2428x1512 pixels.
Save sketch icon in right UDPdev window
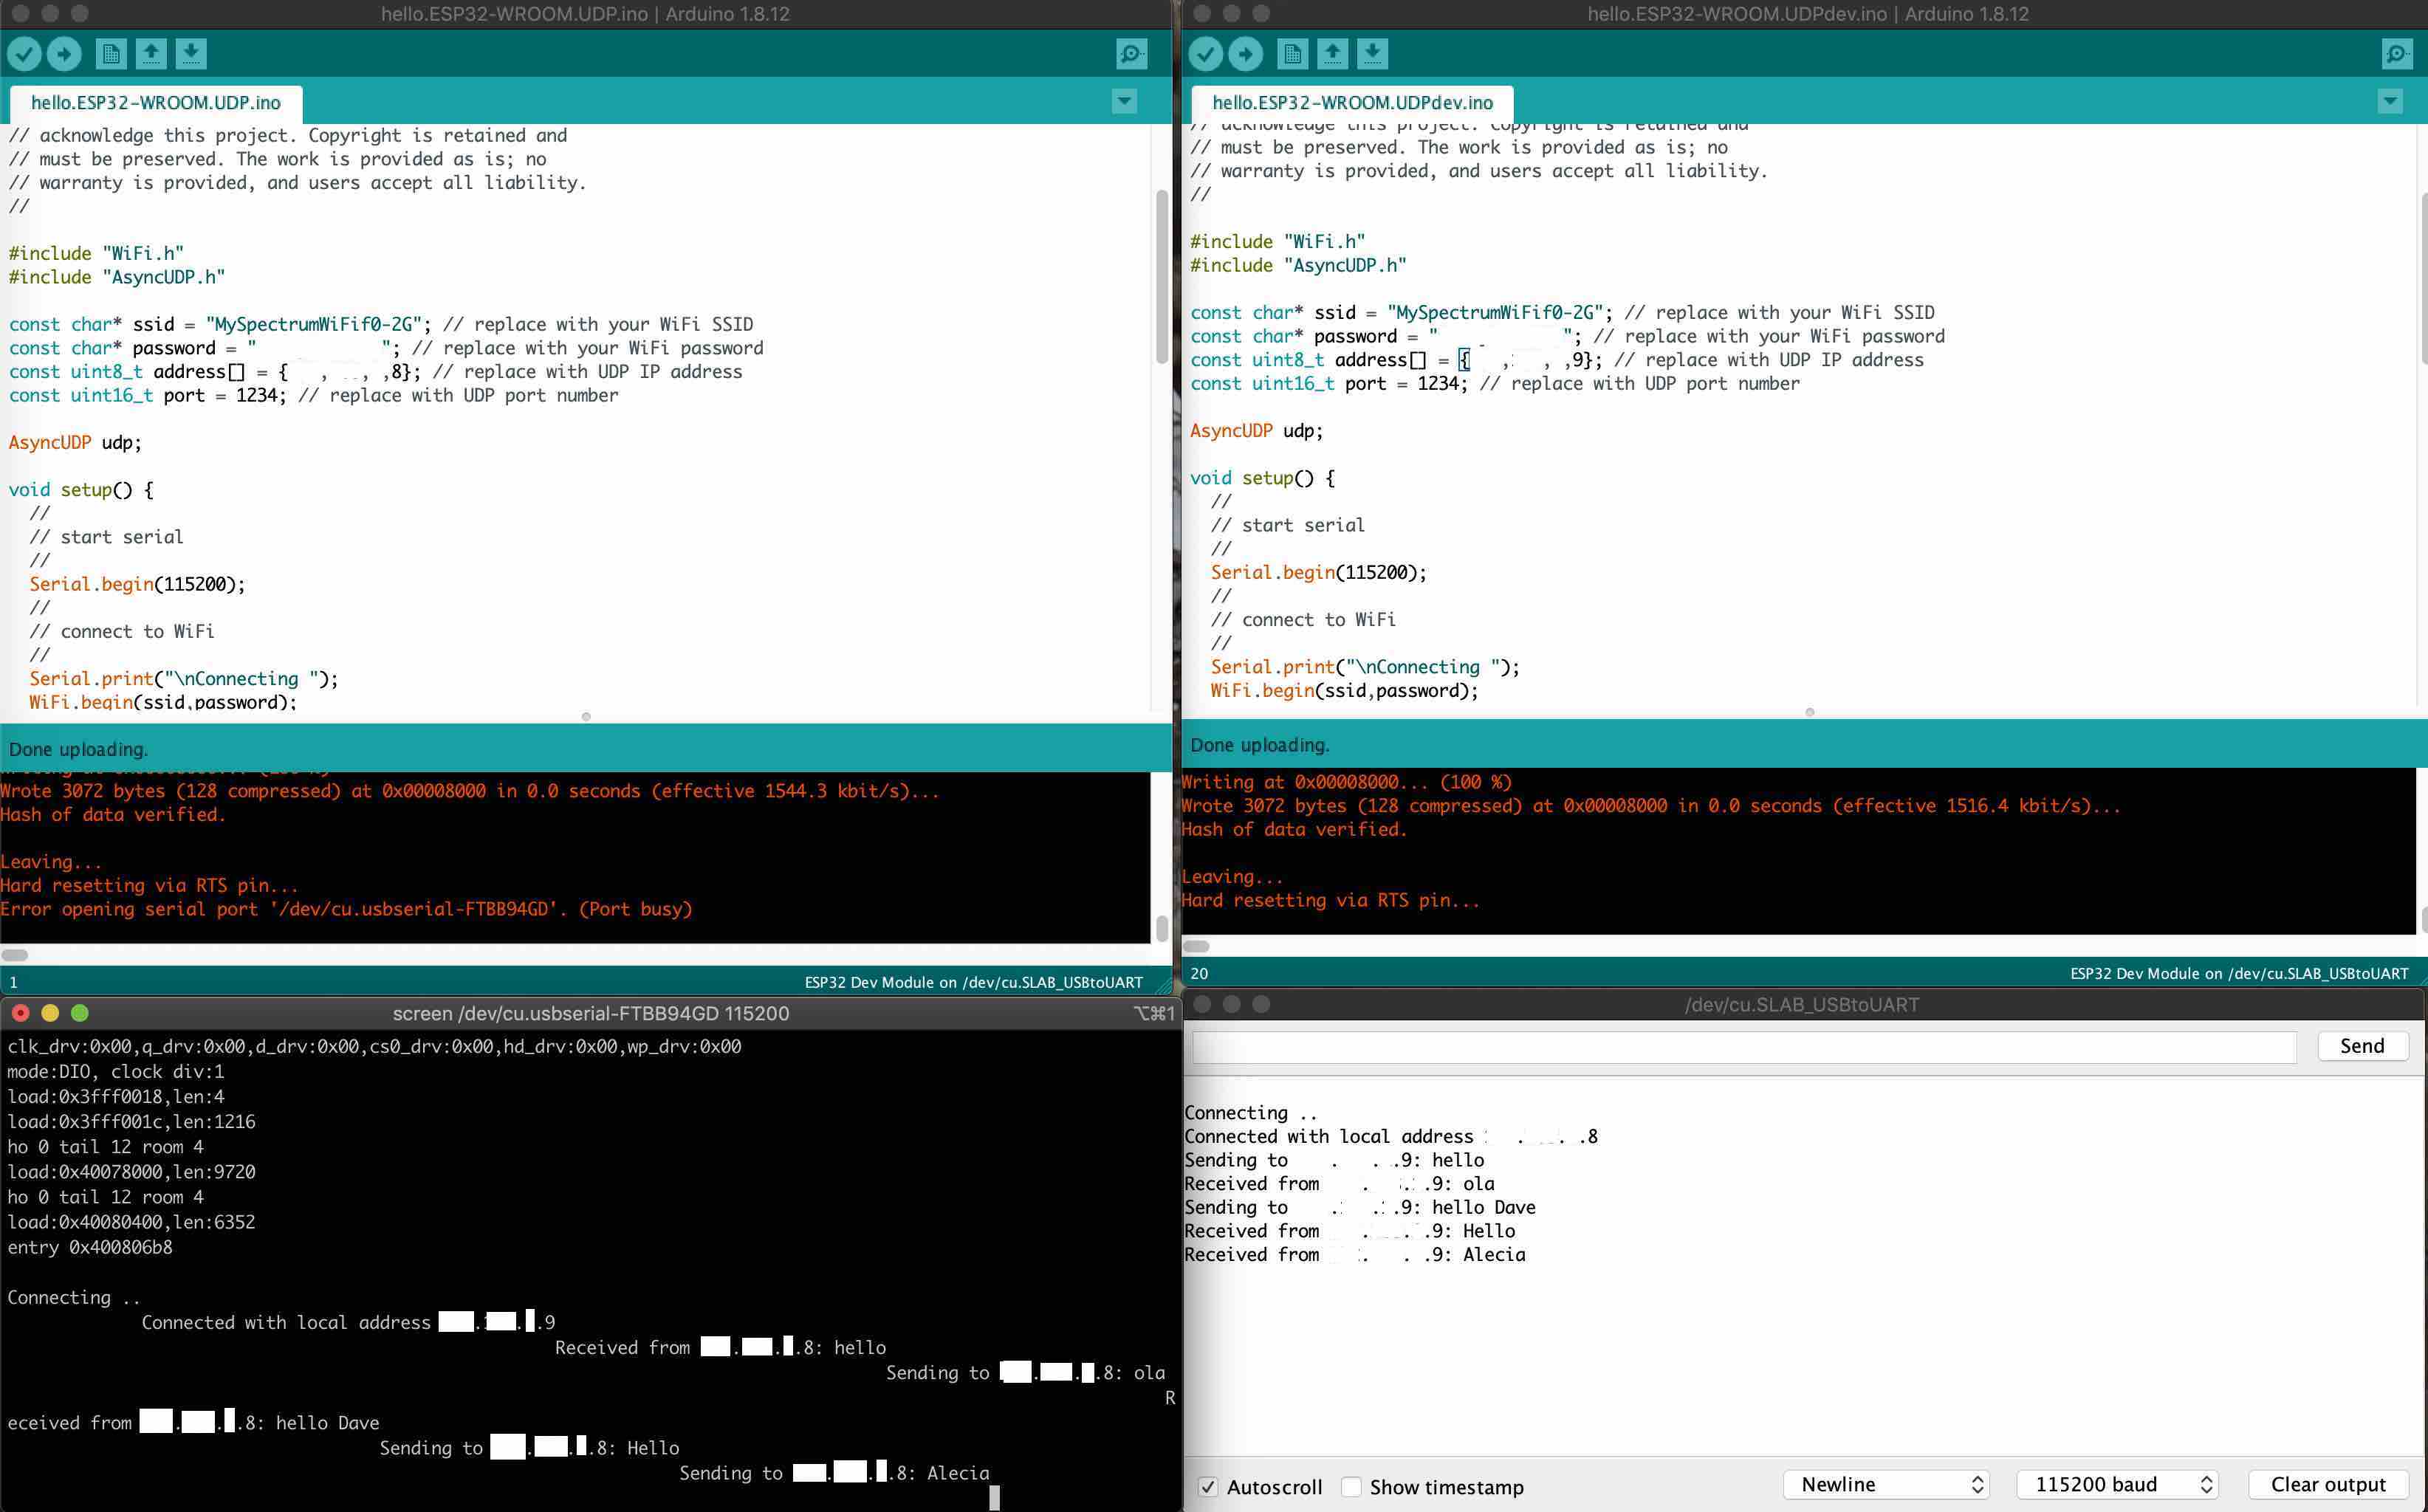[x=1373, y=54]
